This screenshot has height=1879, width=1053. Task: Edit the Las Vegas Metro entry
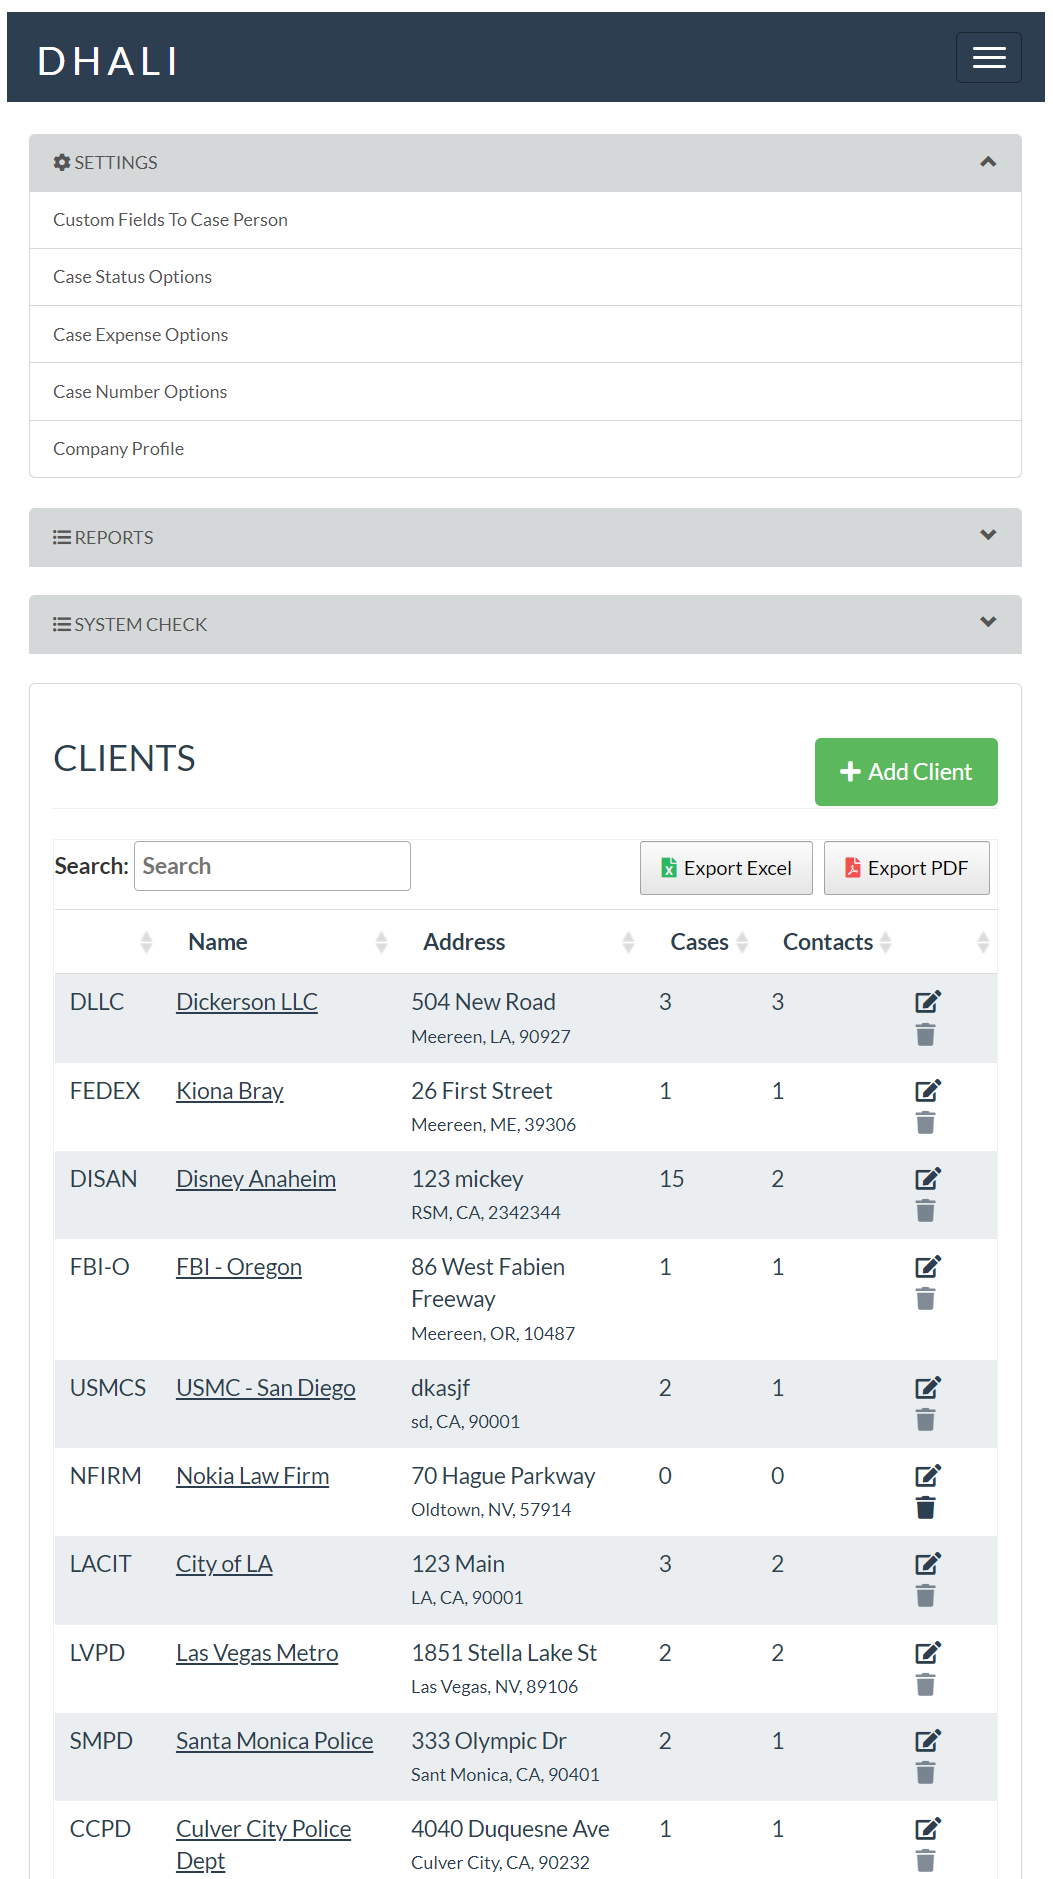[927, 1652]
